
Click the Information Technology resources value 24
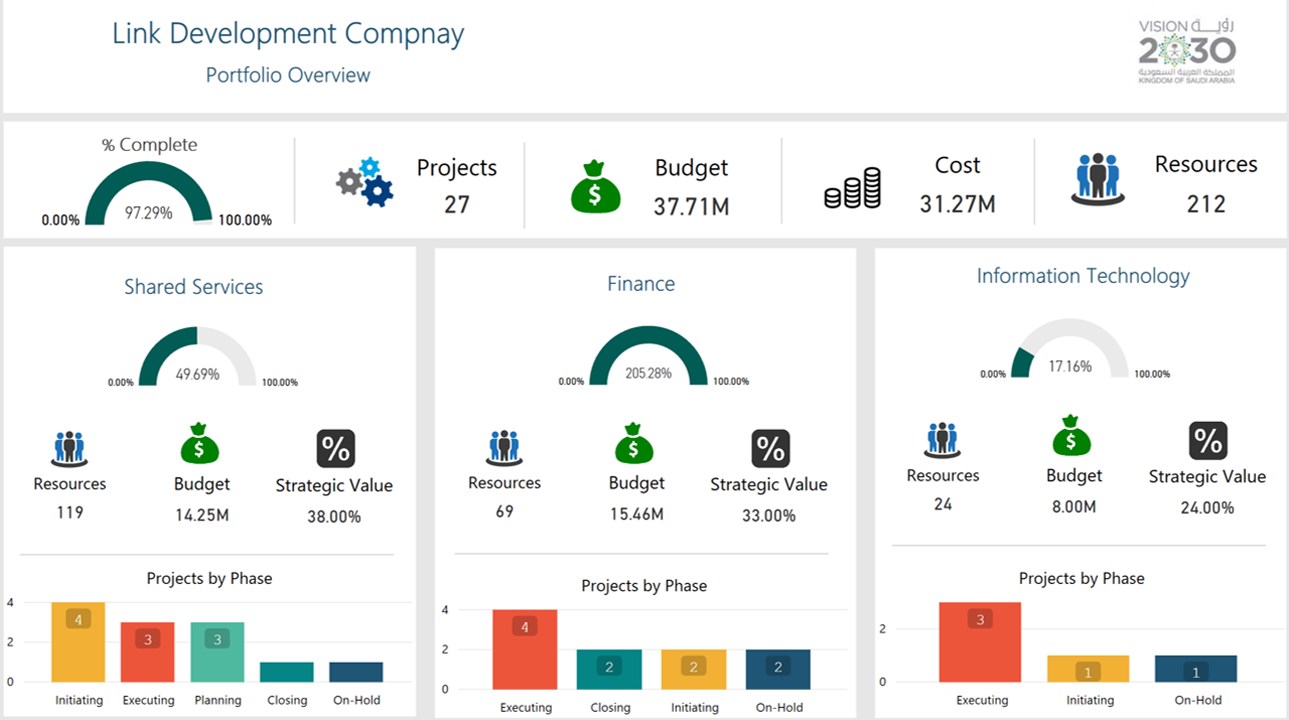pyautogui.click(x=943, y=504)
